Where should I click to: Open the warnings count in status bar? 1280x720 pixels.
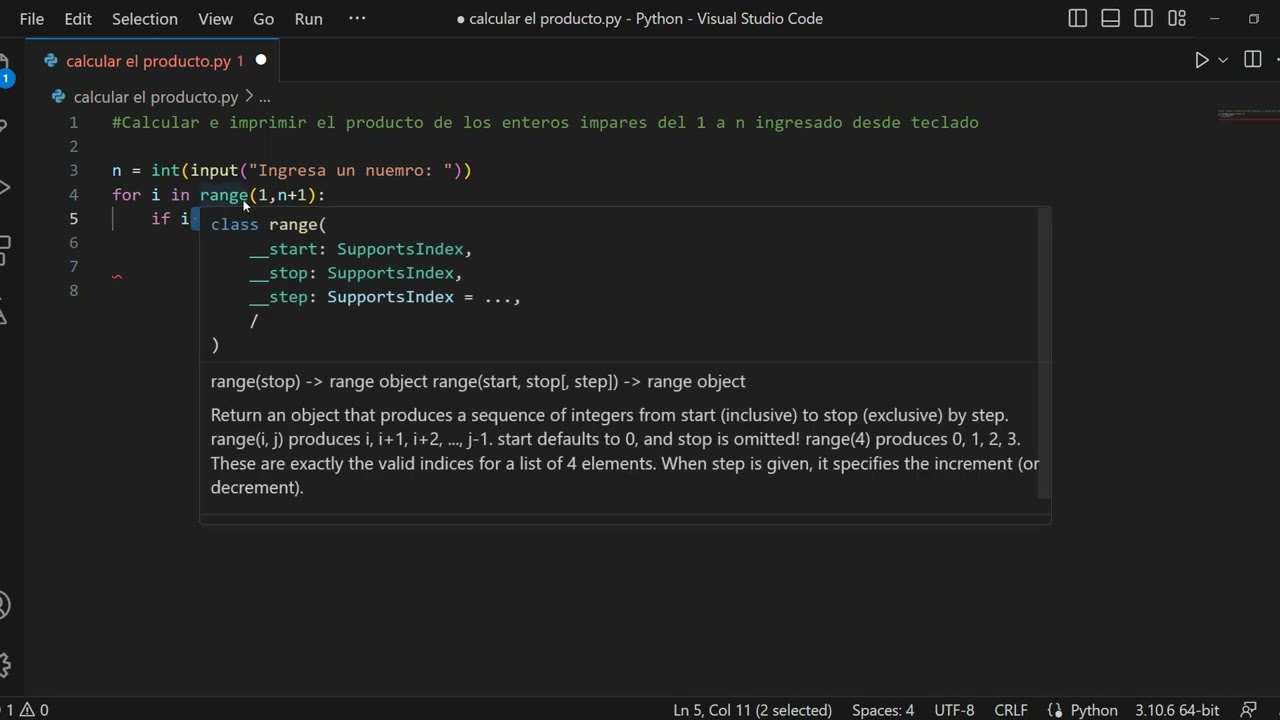(x=34, y=710)
